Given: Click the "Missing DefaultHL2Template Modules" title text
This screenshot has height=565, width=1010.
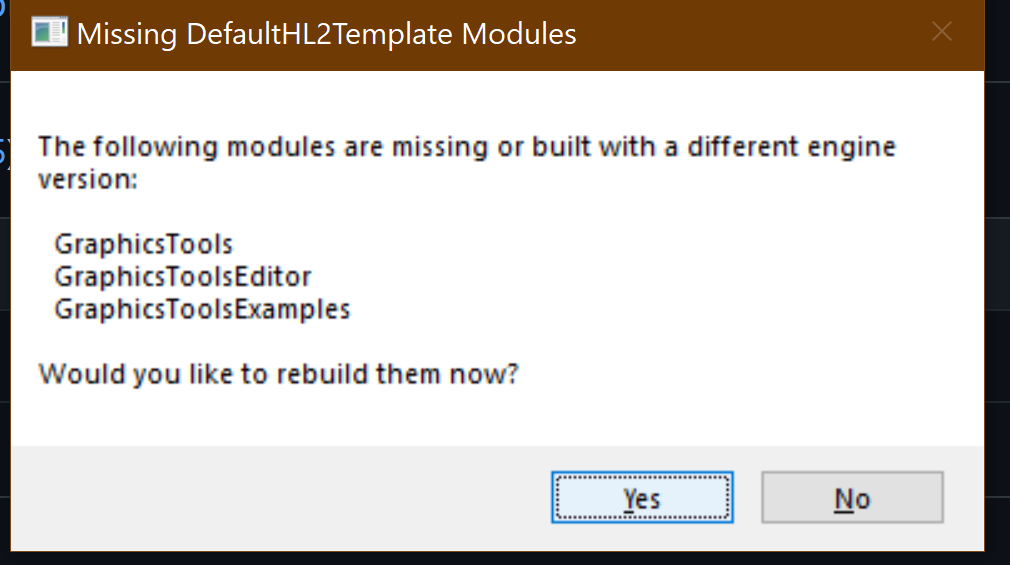Looking at the screenshot, I should click(327, 34).
